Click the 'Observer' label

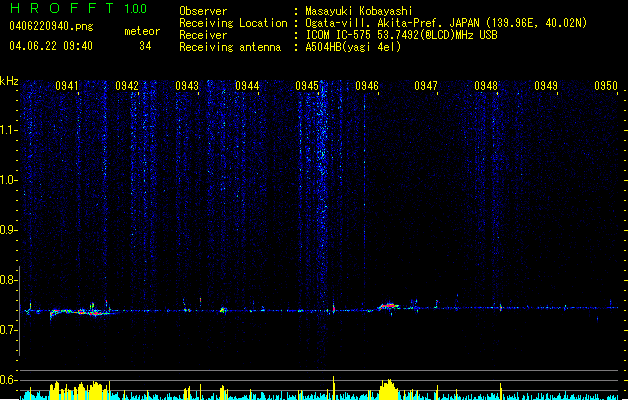(x=203, y=11)
